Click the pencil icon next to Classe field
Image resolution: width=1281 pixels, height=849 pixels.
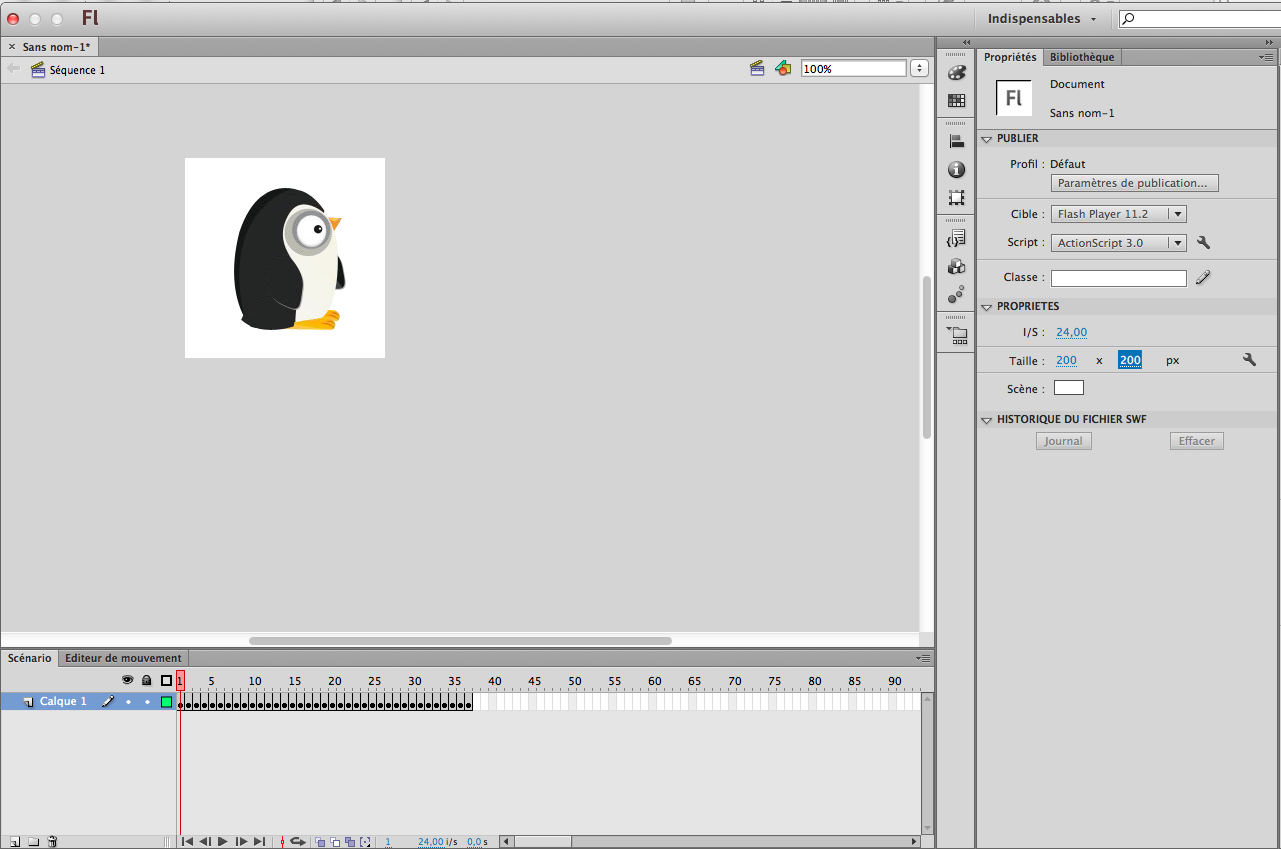pos(1203,278)
